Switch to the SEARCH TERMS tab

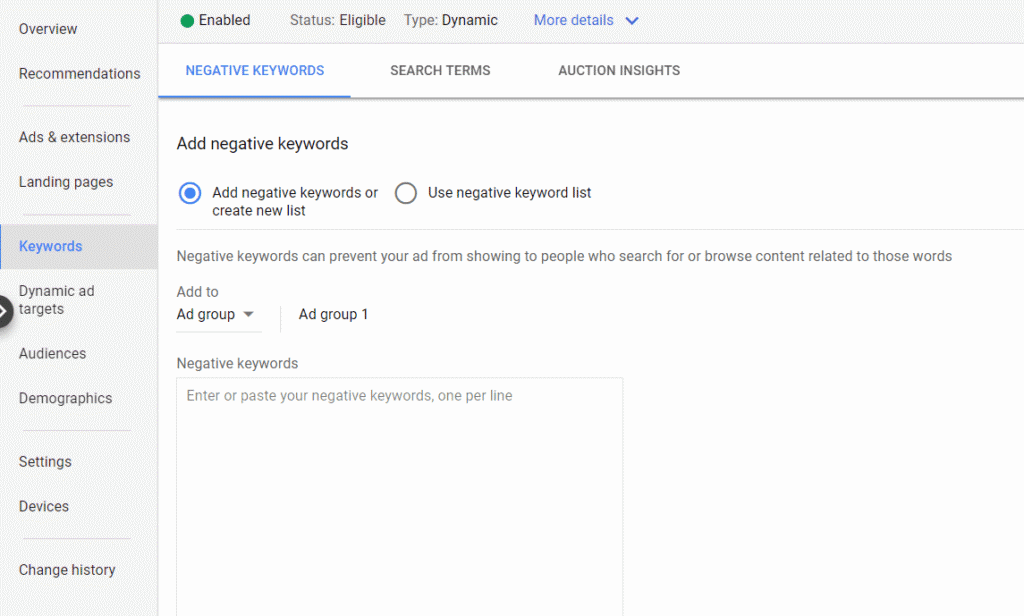pyautogui.click(x=440, y=70)
